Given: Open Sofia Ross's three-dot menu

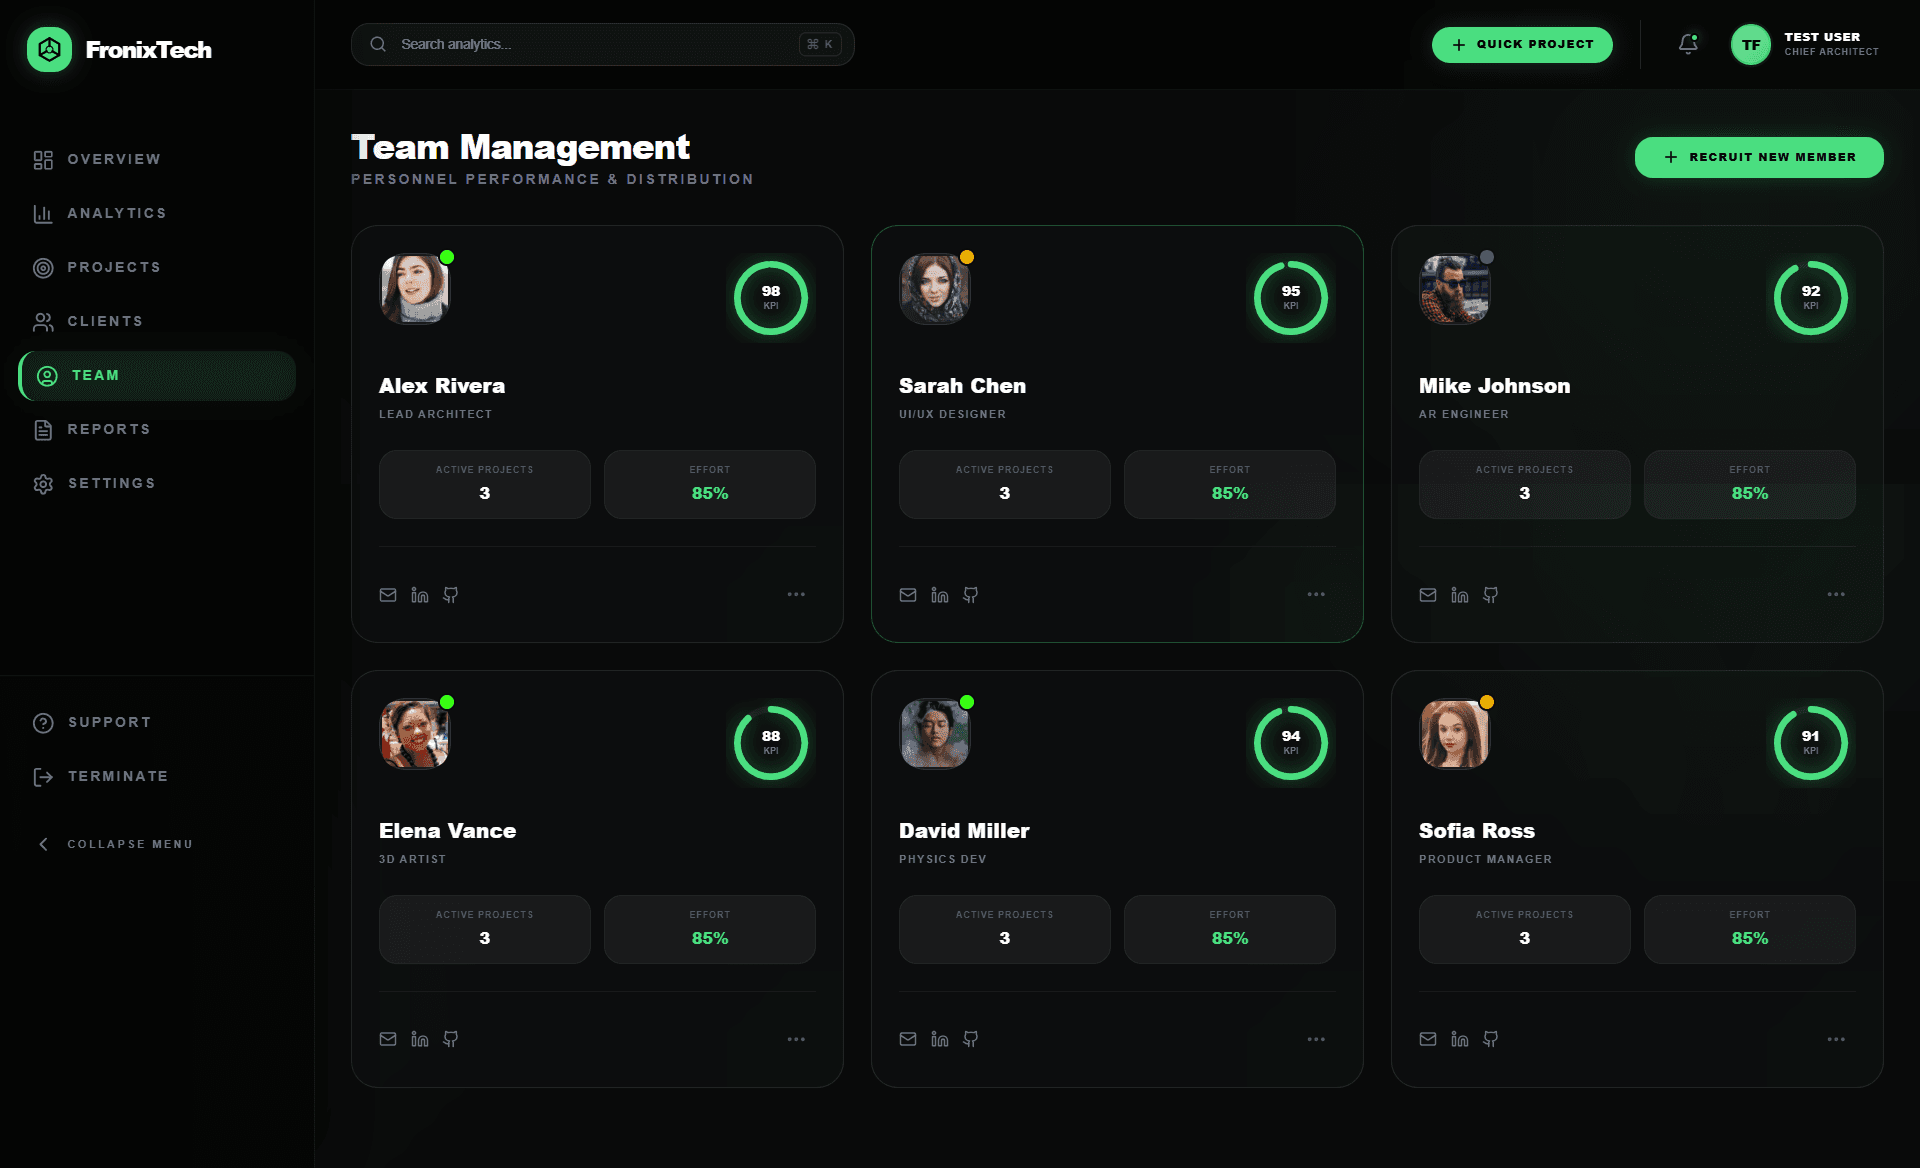Looking at the screenshot, I should coord(1836,1039).
